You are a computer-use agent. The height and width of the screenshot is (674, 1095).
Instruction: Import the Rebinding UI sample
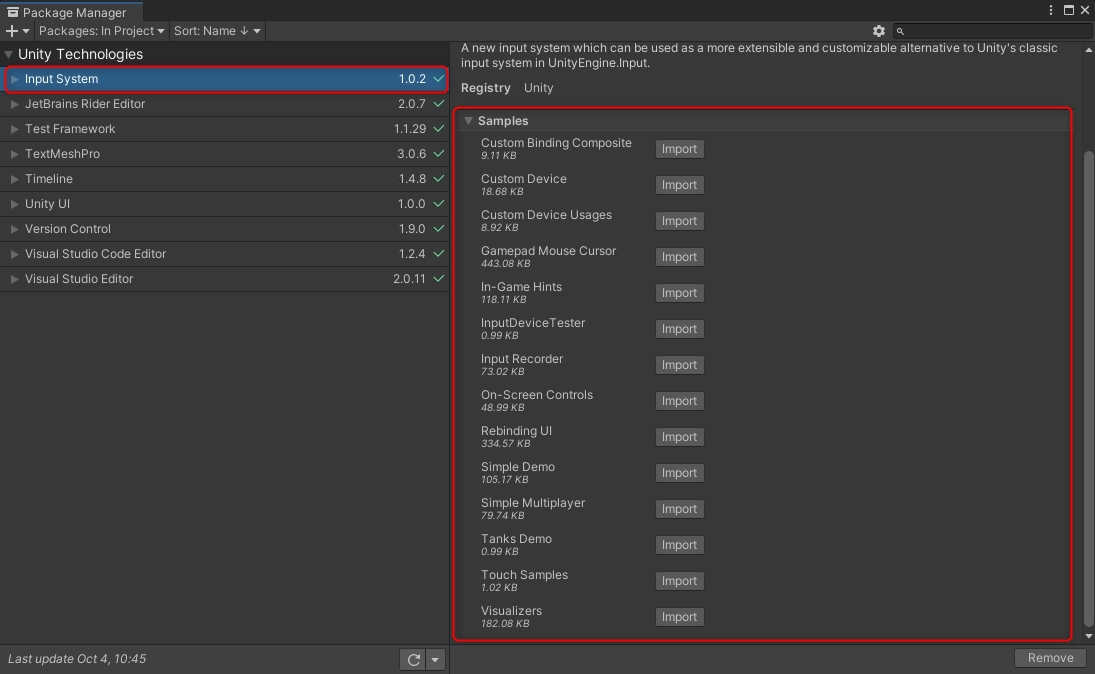(679, 437)
